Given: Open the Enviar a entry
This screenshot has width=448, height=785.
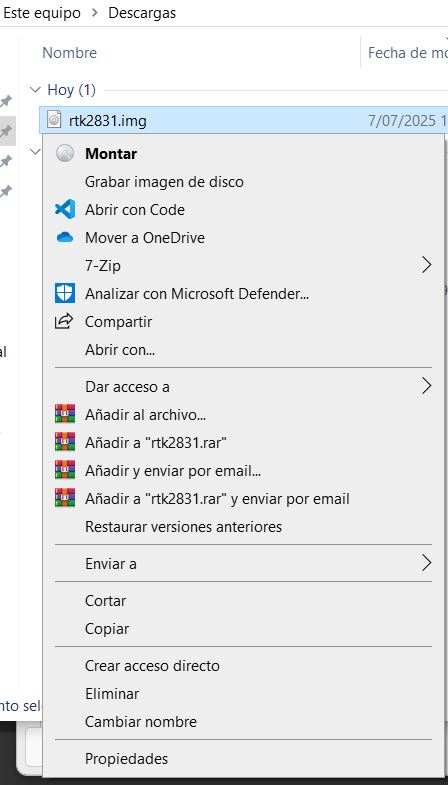Looking at the screenshot, I should coord(243,564).
